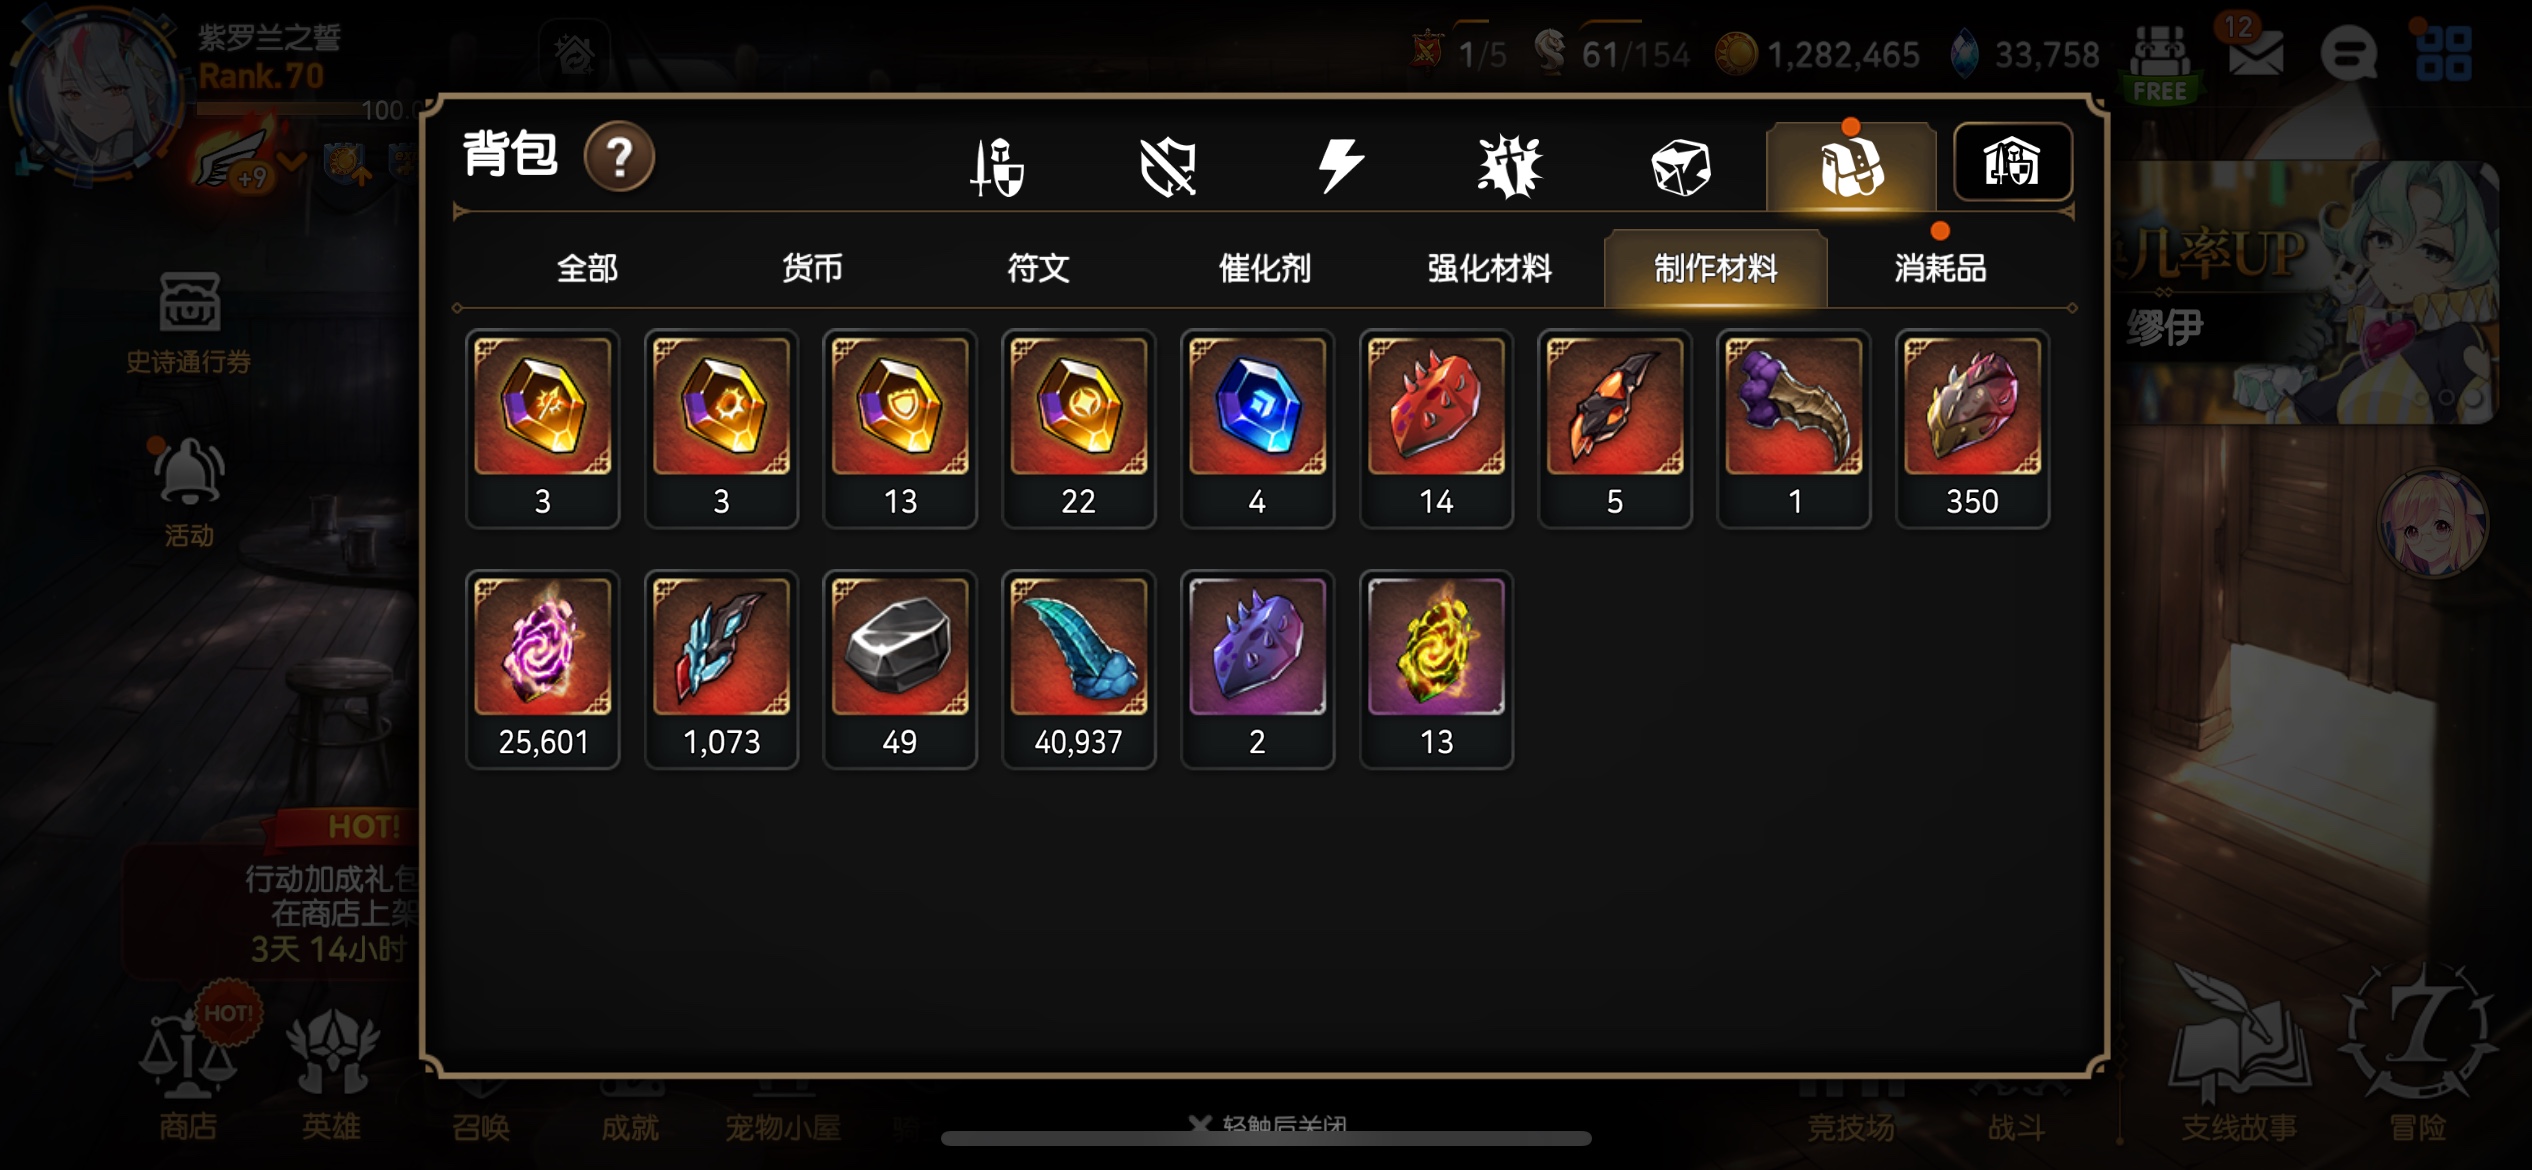Open the backpack items category
Image resolution: width=2532 pixels, height=1170 pixels.
click(1851, 166)
